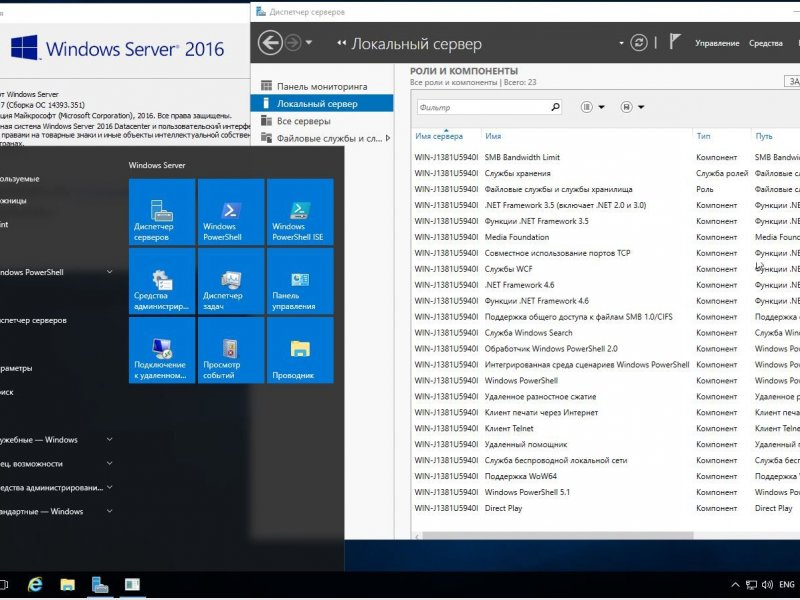Open the Средства администрирования tile
This screenshot has height=600, width=800.
coord(162,281)
